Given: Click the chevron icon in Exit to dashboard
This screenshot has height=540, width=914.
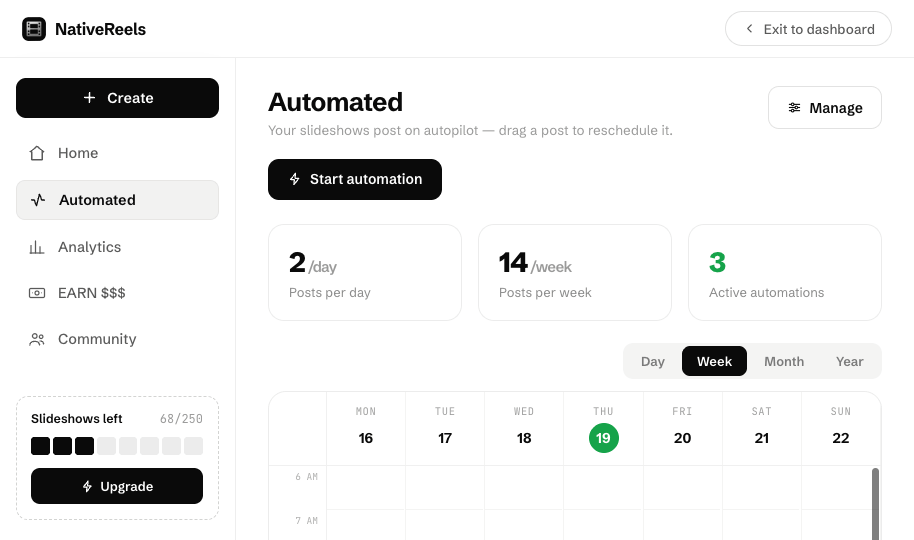Looking at the screenshot, I should (x=750, y=29).
